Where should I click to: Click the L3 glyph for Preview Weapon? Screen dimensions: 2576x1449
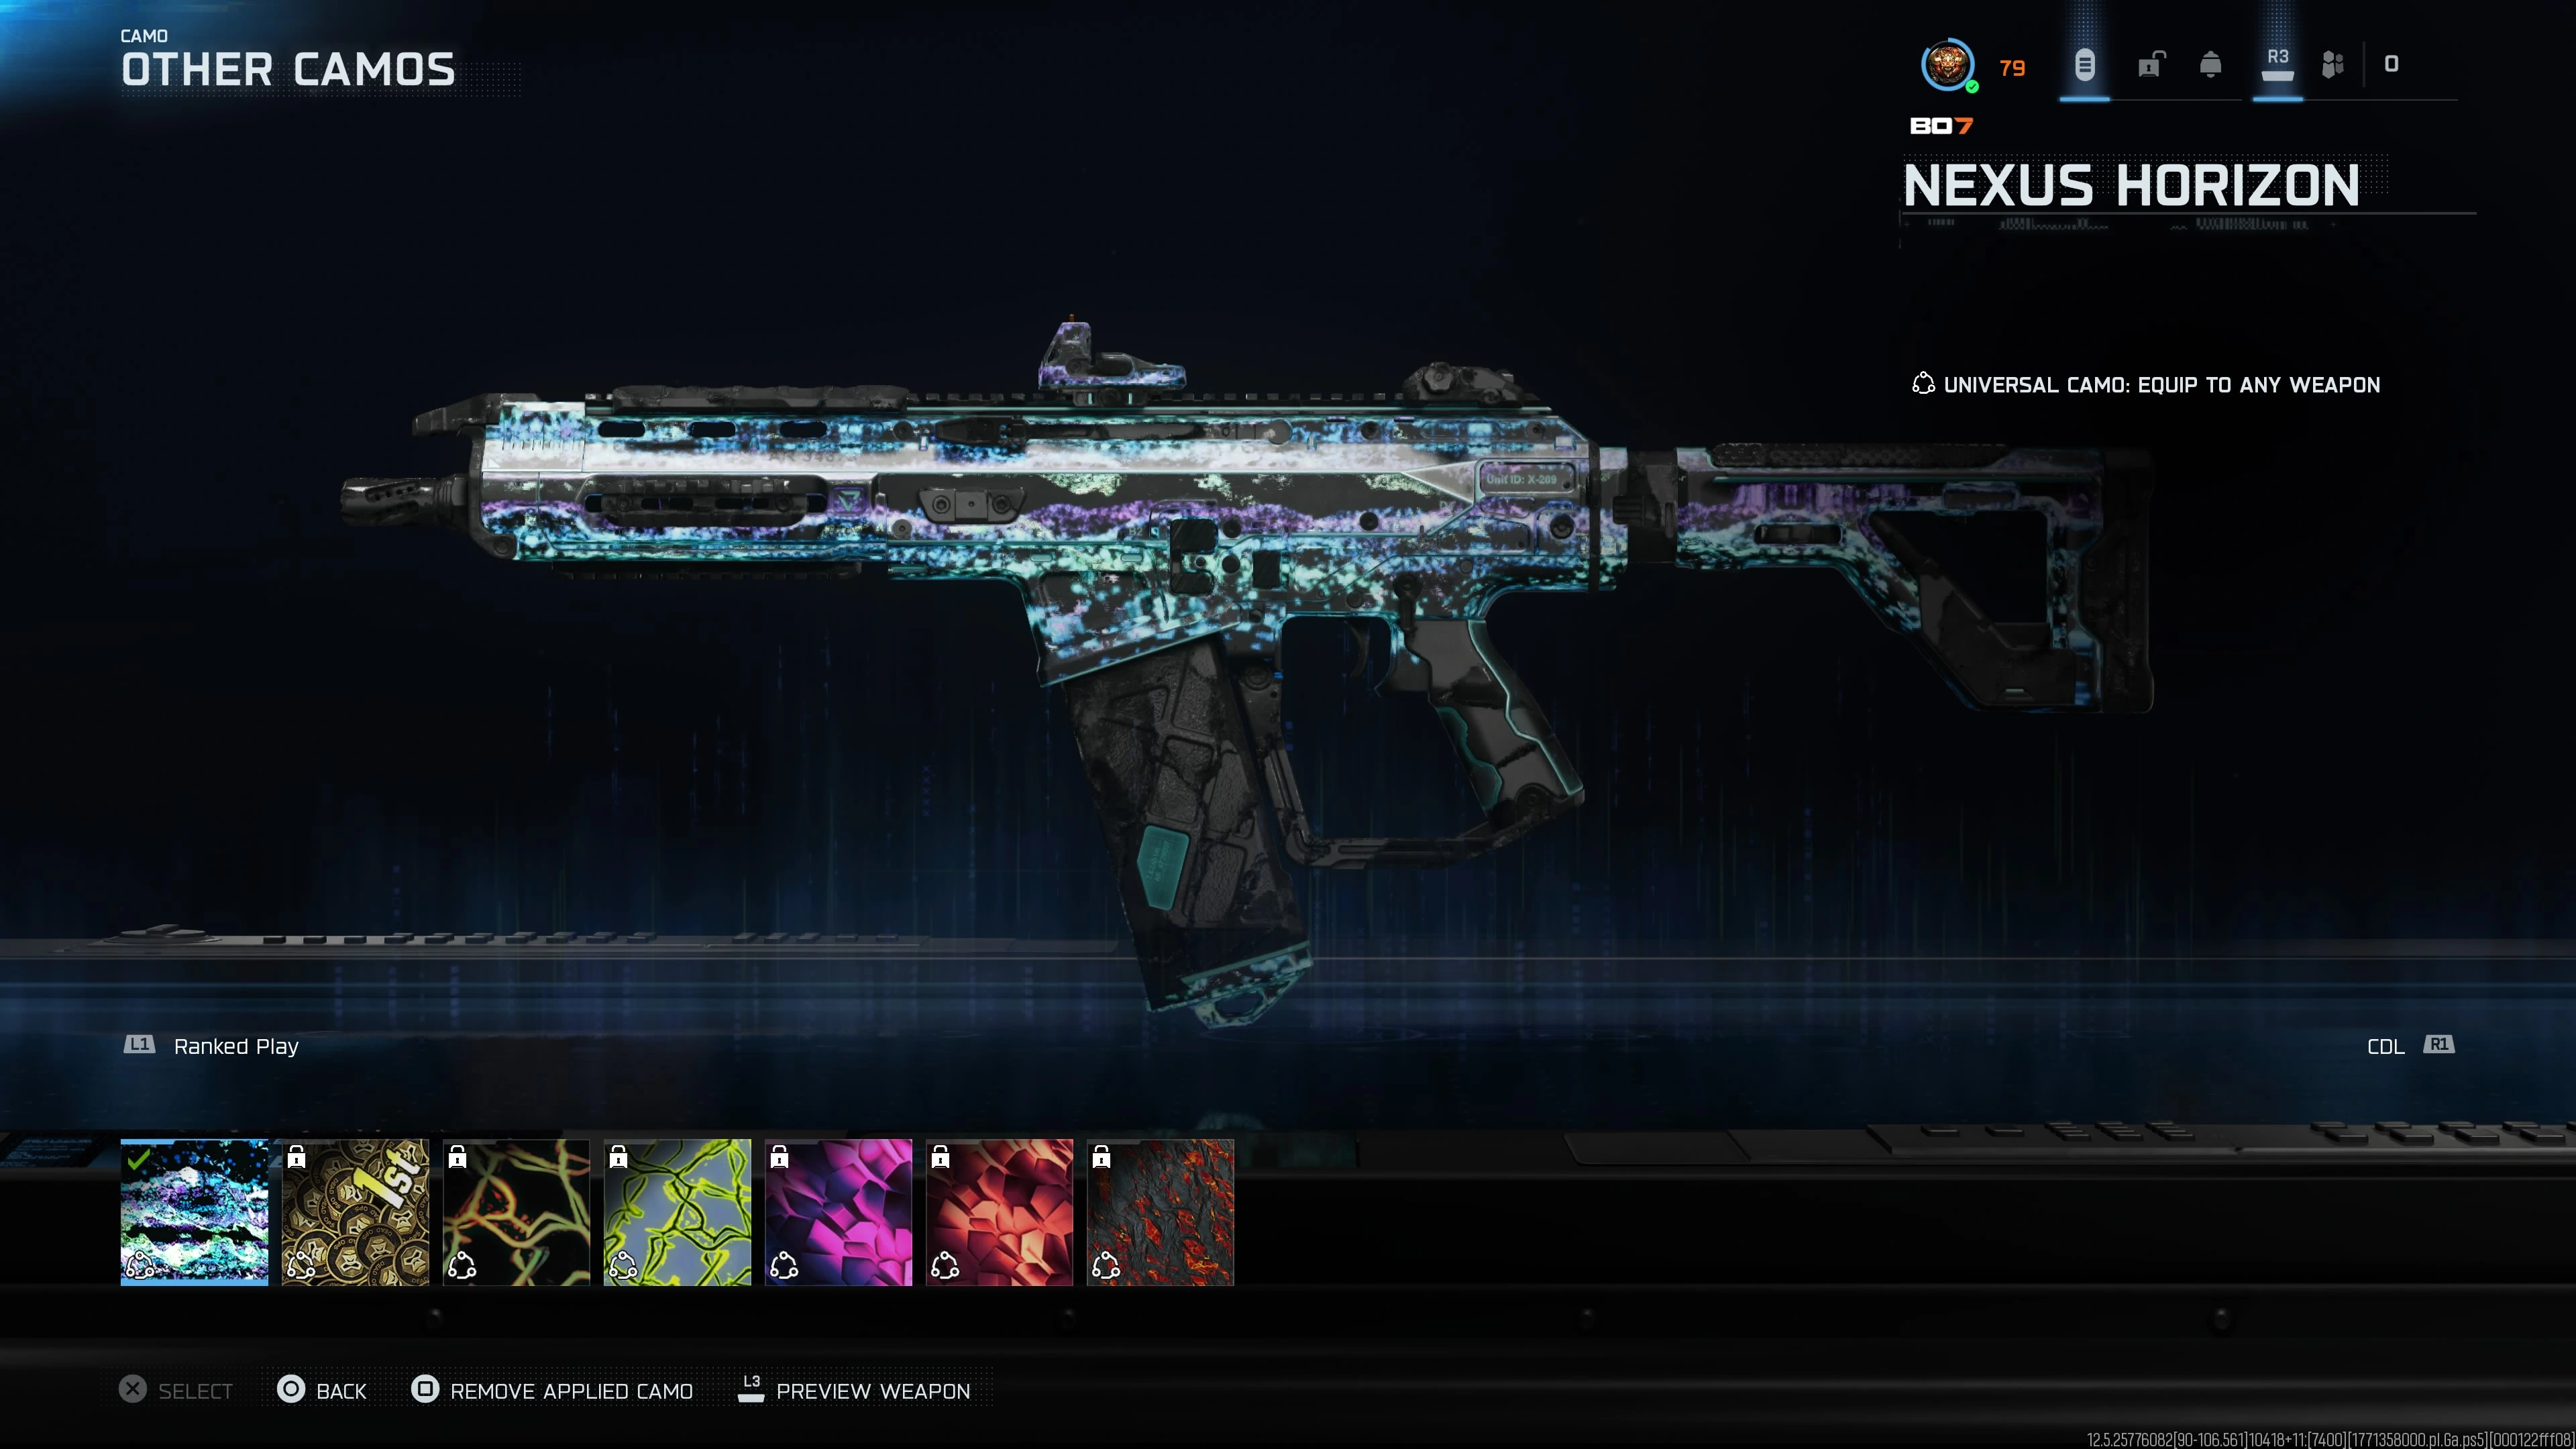tap(751, 1388)
